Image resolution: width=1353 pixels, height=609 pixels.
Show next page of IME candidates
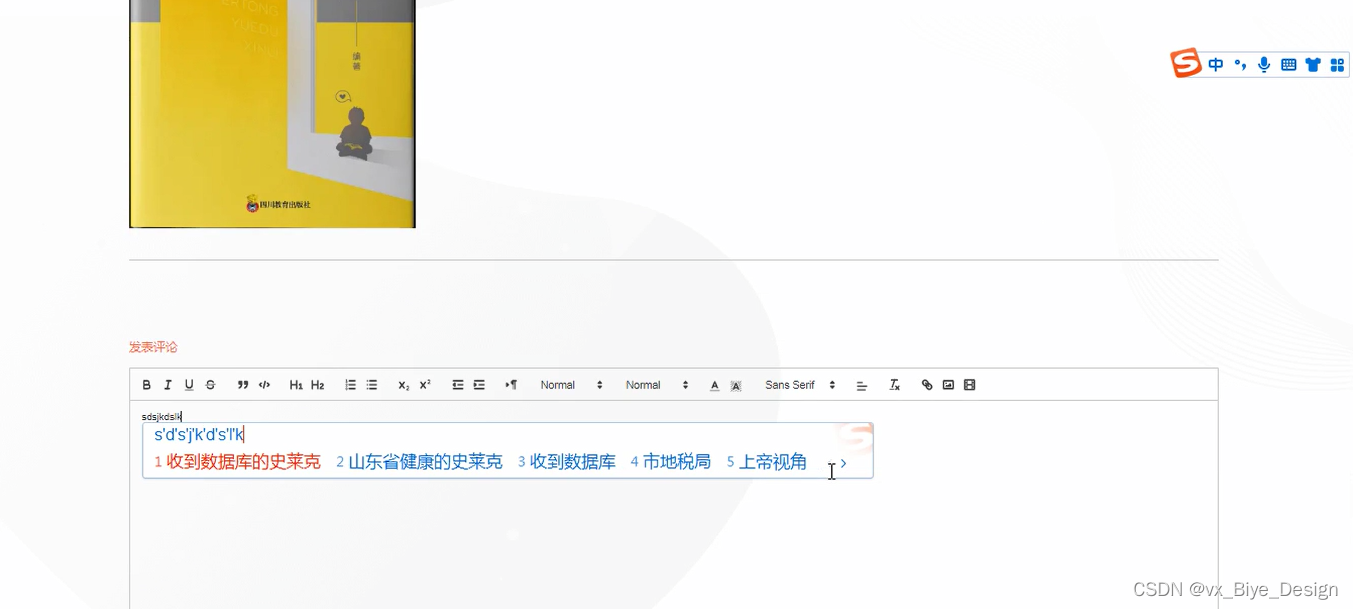click(844, 463)
